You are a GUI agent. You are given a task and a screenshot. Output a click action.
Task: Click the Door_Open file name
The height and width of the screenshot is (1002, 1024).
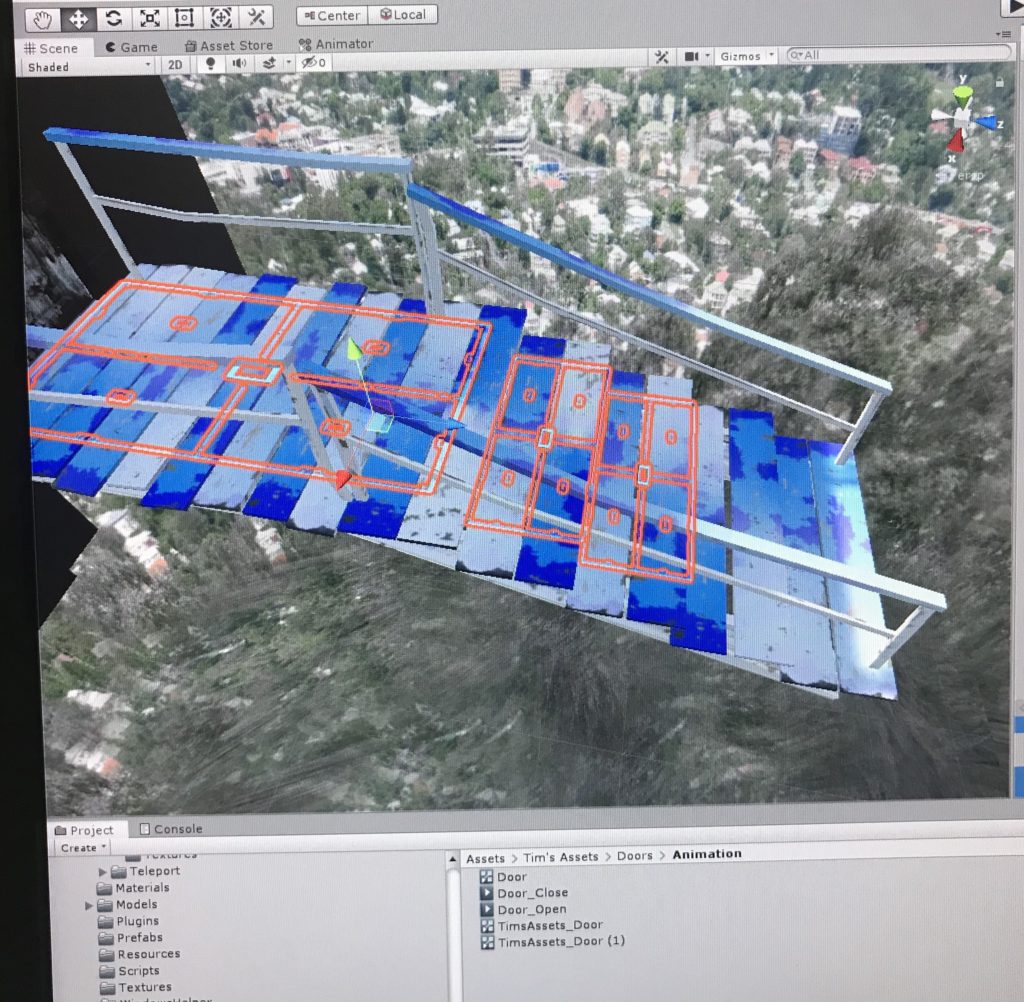[532, 909]
